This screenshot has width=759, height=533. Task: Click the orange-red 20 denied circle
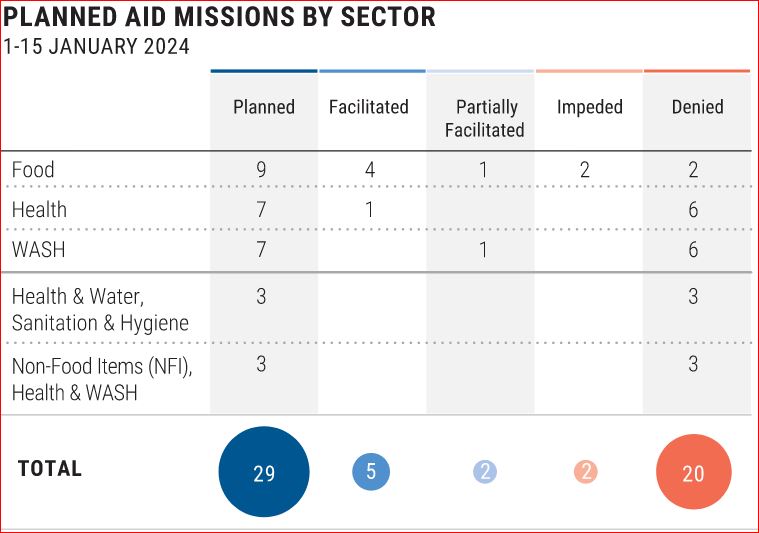(694, 472)
